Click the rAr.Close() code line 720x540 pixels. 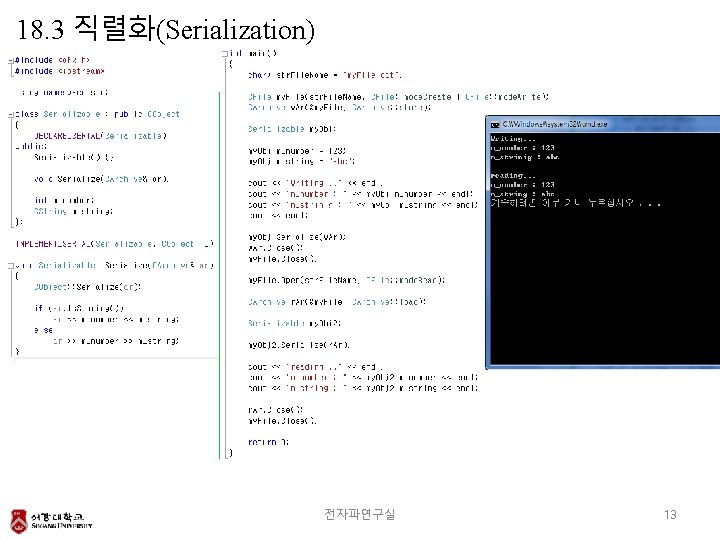click(275, 410)
